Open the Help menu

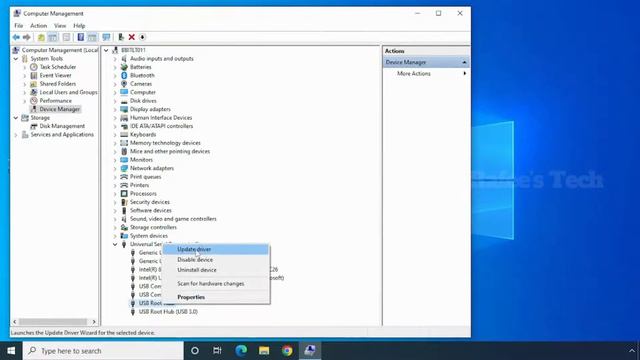[79, 26]
